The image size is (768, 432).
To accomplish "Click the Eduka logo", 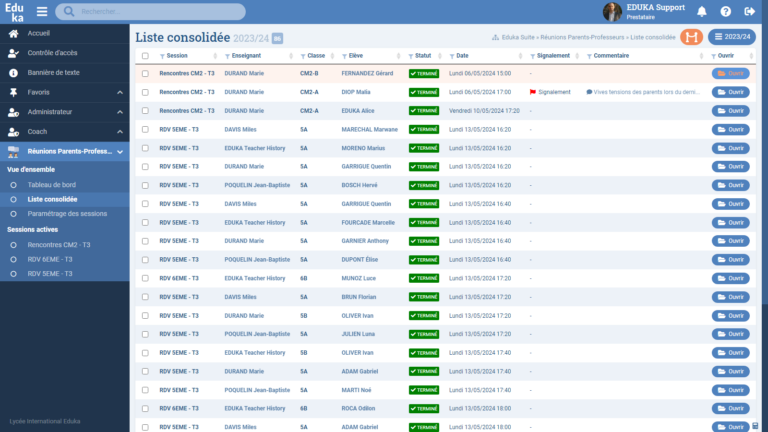I will click(x=14, y=12).
